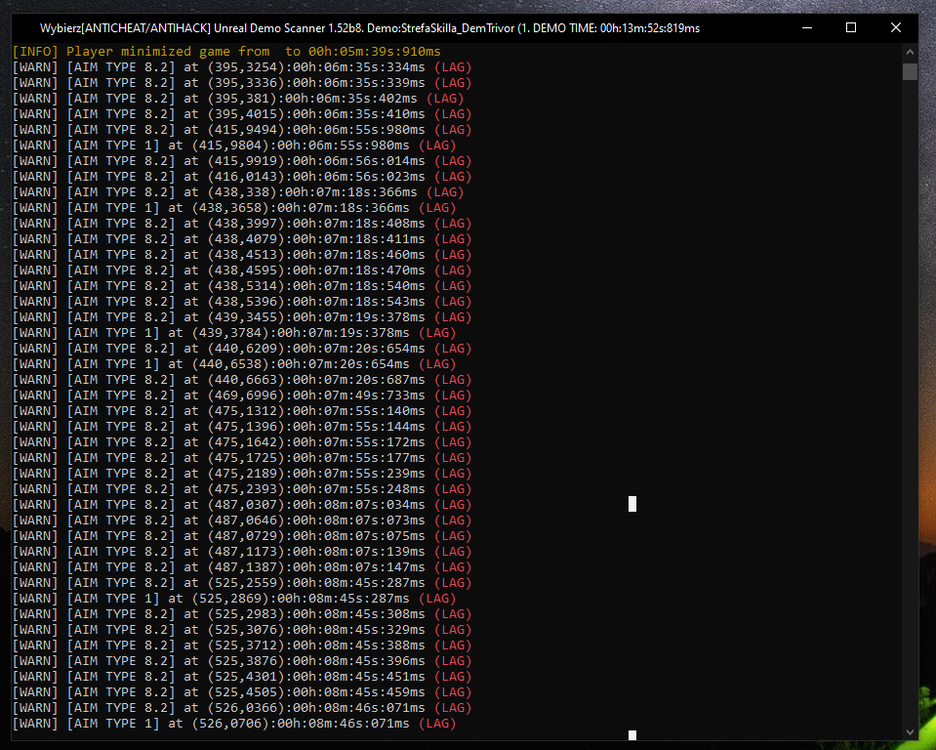Click the warning at timestamp 00h:06m:35s:334ms
Image resolution: width=936 pixels, height=750 pixels.
[x=242, y=67]
